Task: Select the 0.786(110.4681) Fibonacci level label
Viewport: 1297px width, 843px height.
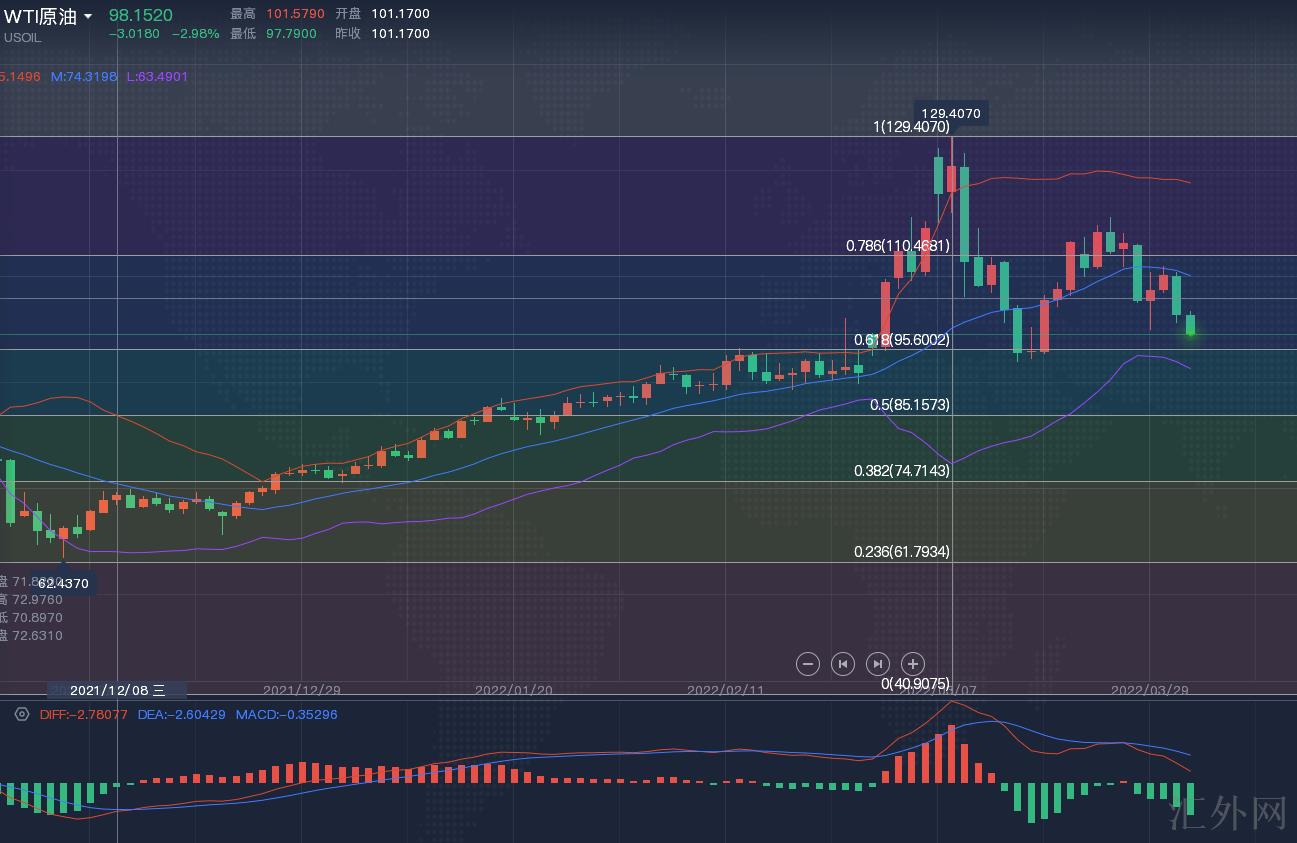Action: 898,245
